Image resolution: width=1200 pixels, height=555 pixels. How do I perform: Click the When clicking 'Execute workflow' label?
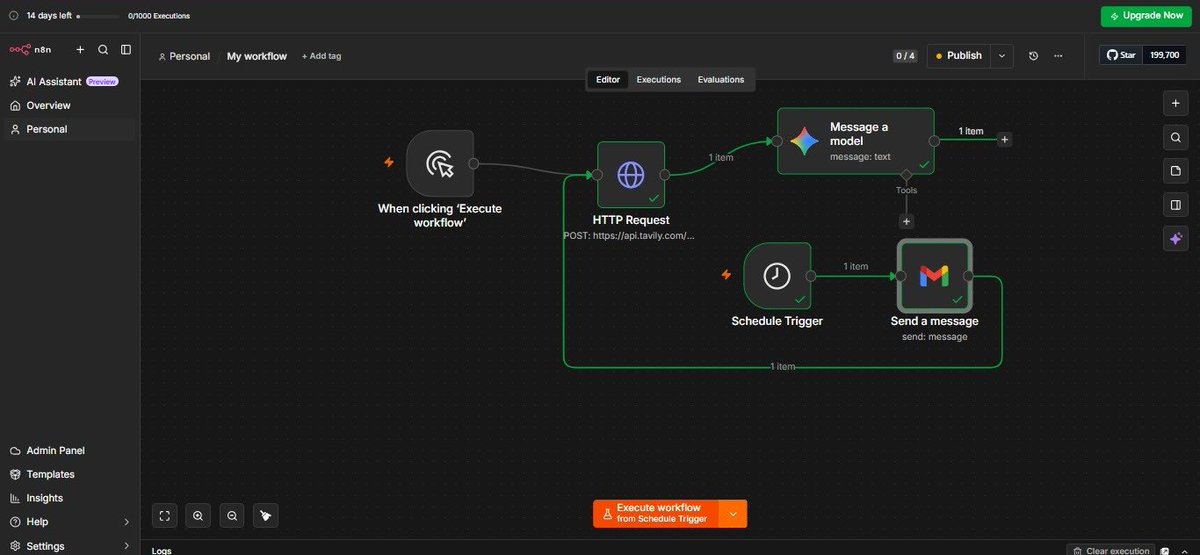coord(440,215)
